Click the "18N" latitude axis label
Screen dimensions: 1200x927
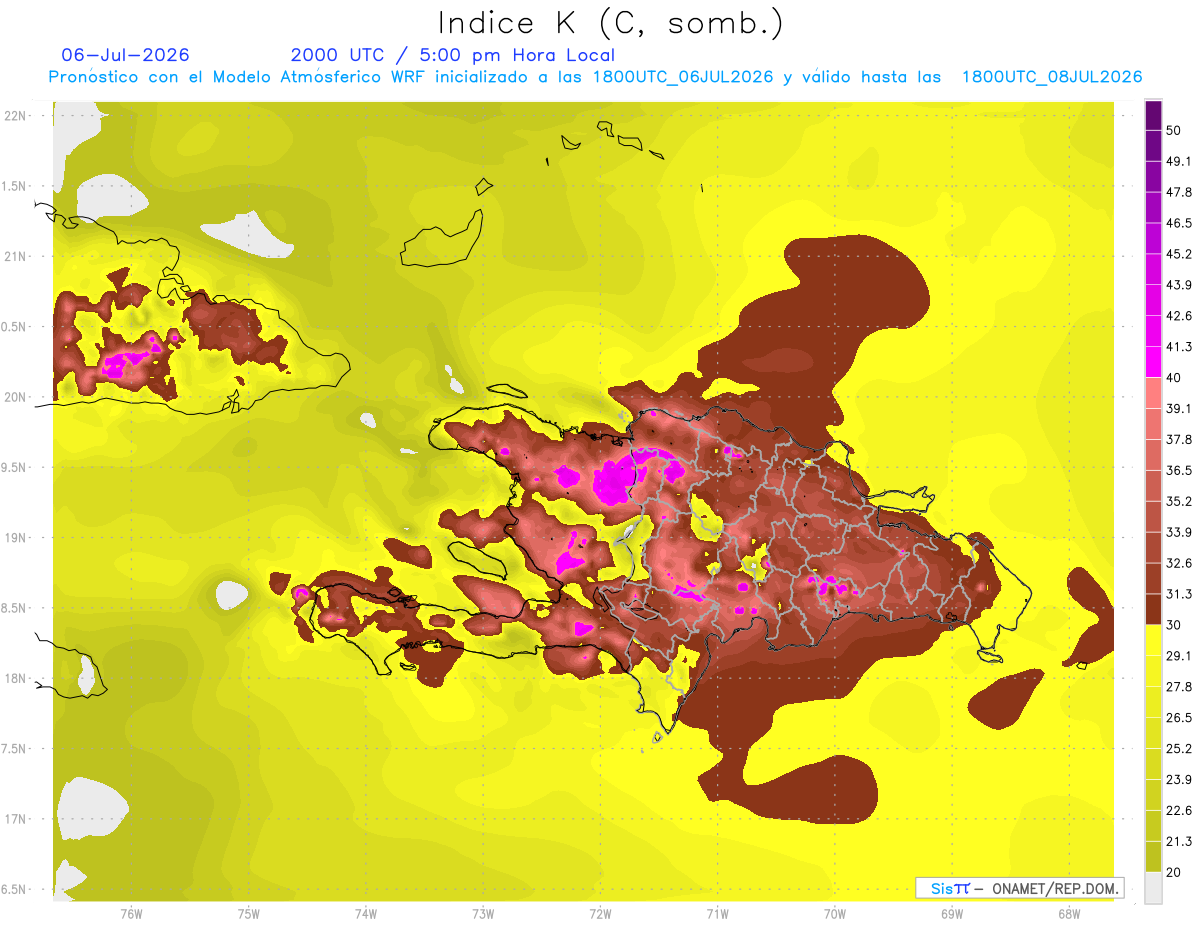[15, 678]
